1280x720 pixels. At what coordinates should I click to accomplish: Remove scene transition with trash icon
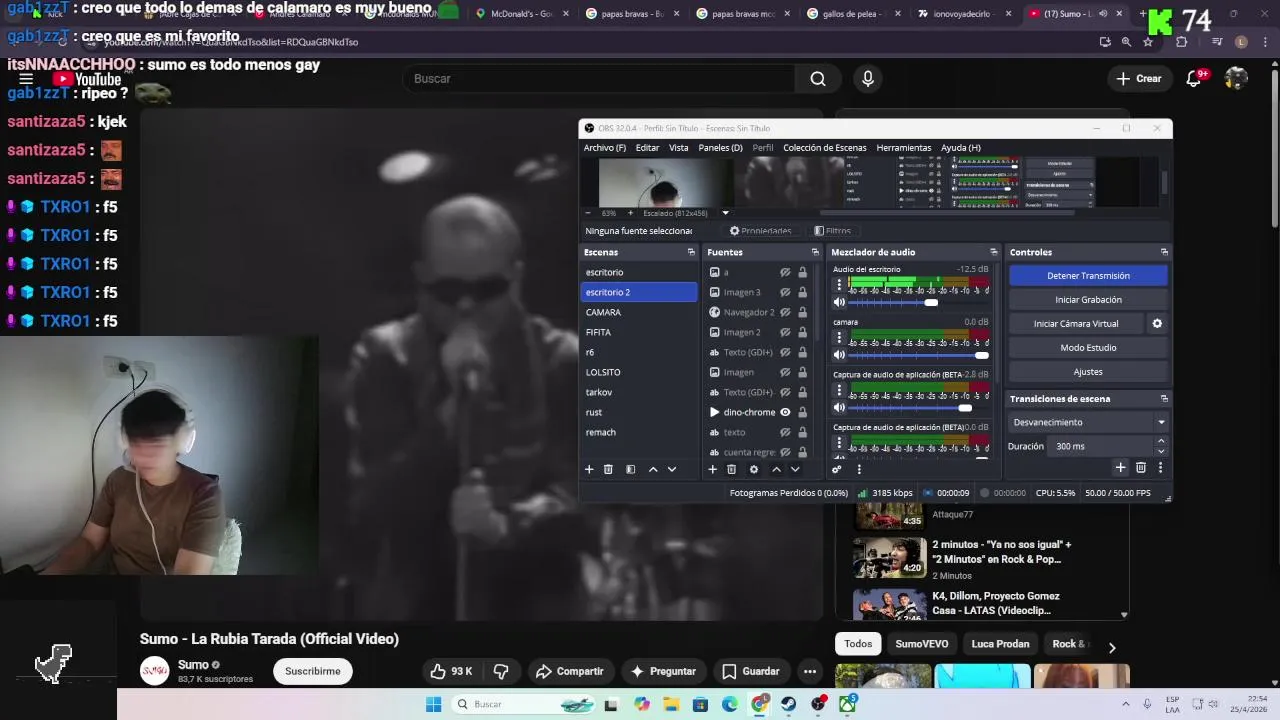[1141, 467]
